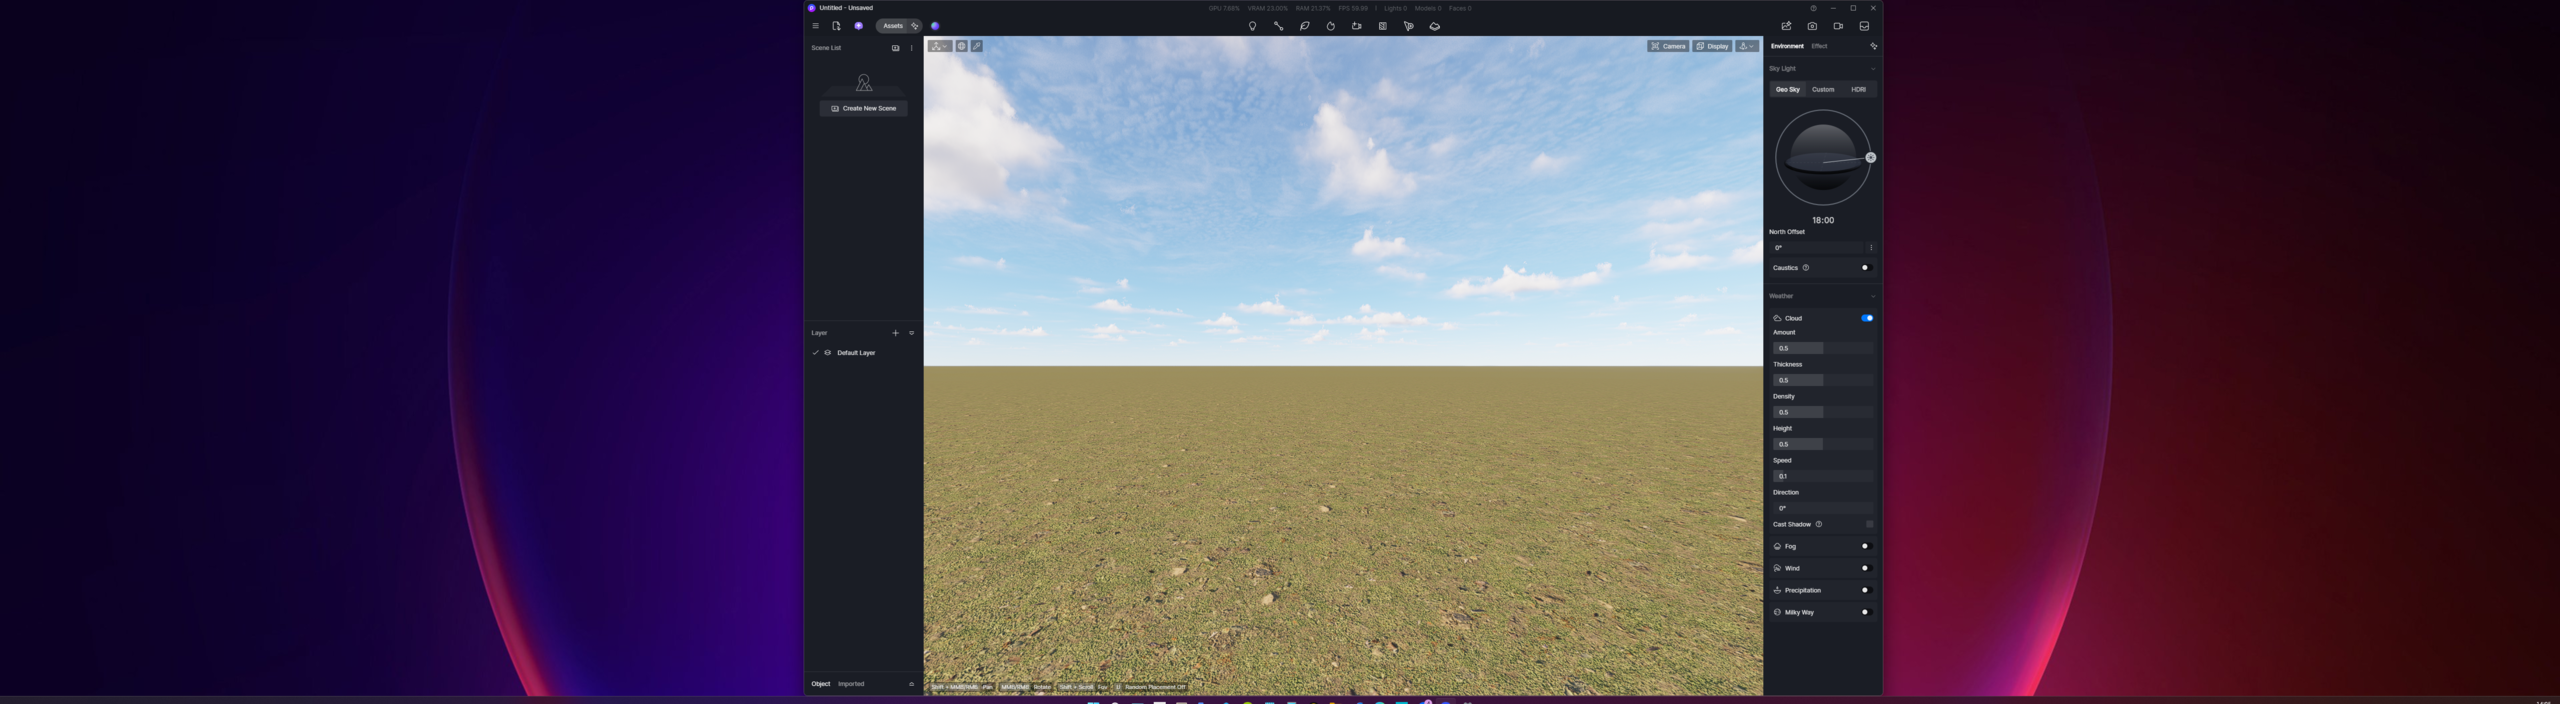Check the Cast Shadow checkbox
2560x704 pixels.
[x=1869, y=524]
